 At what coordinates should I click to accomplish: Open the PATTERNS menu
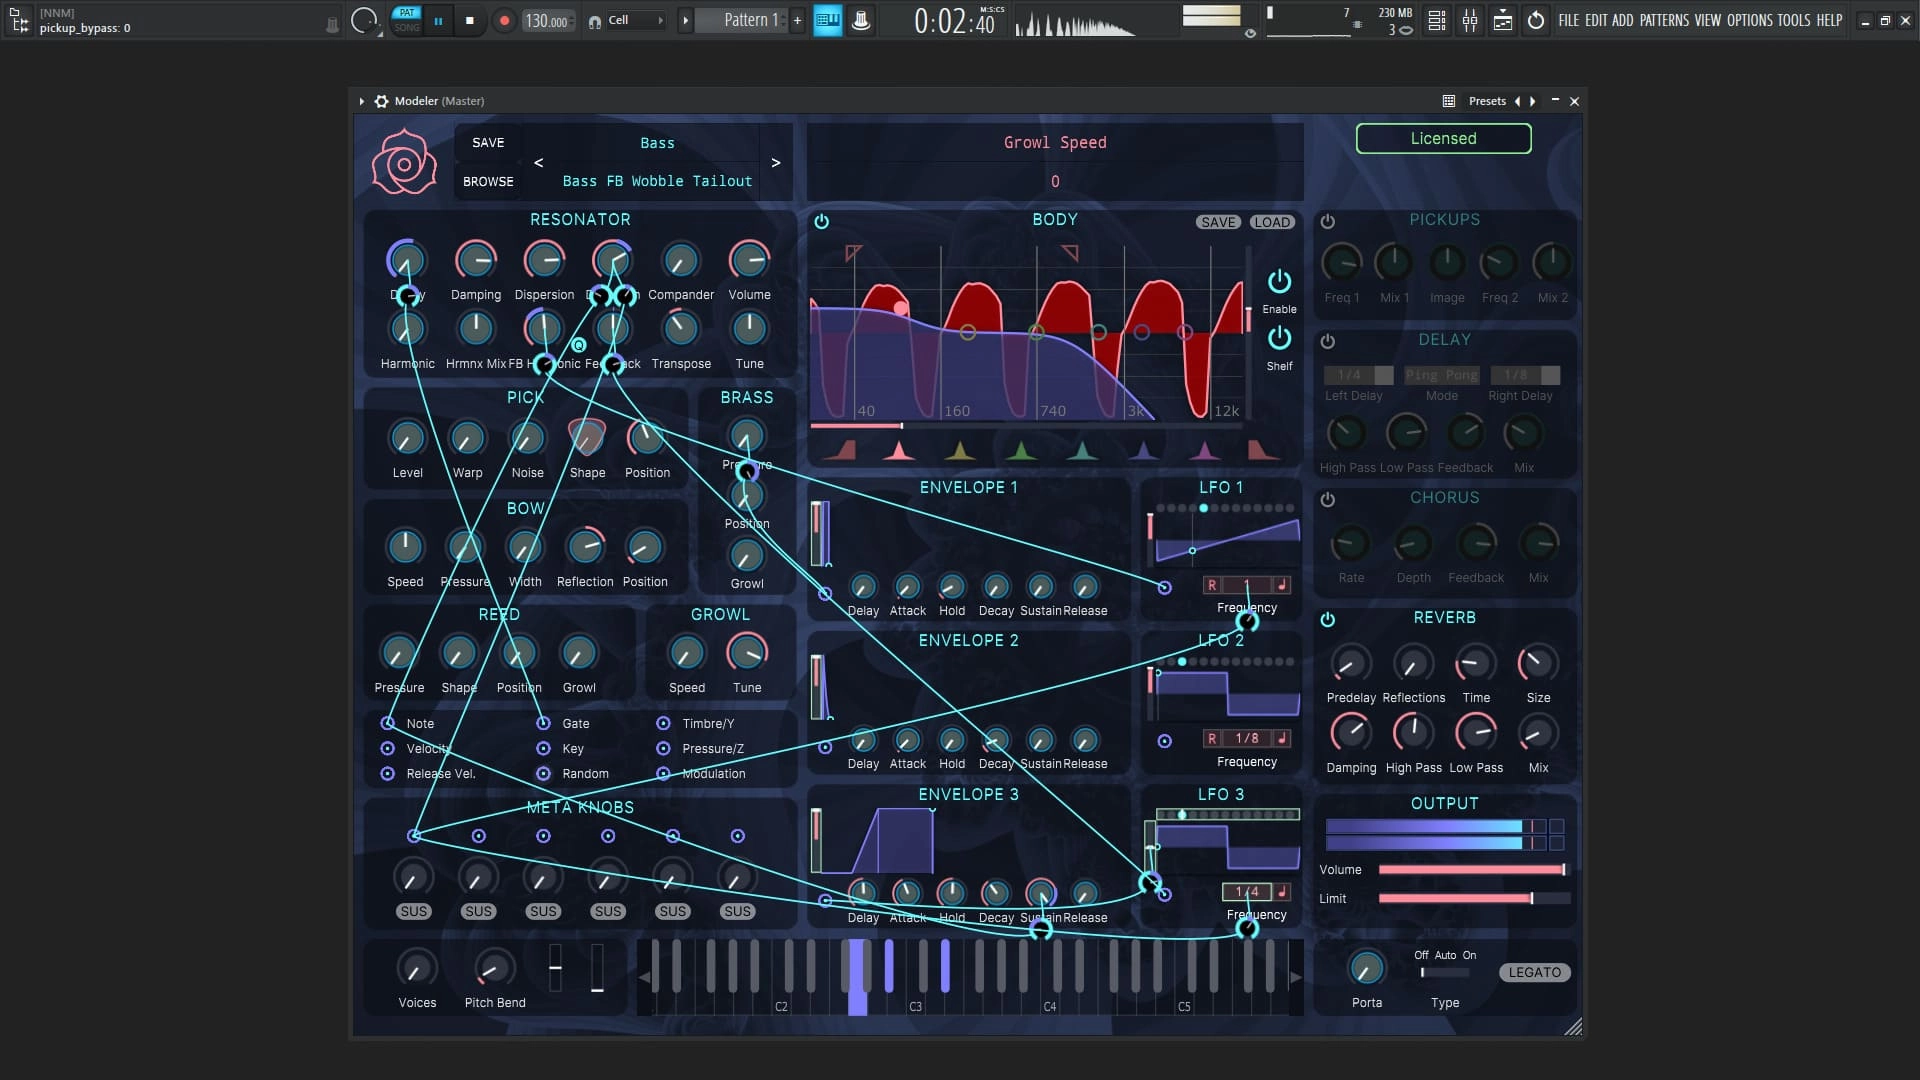coord(1664,20)
